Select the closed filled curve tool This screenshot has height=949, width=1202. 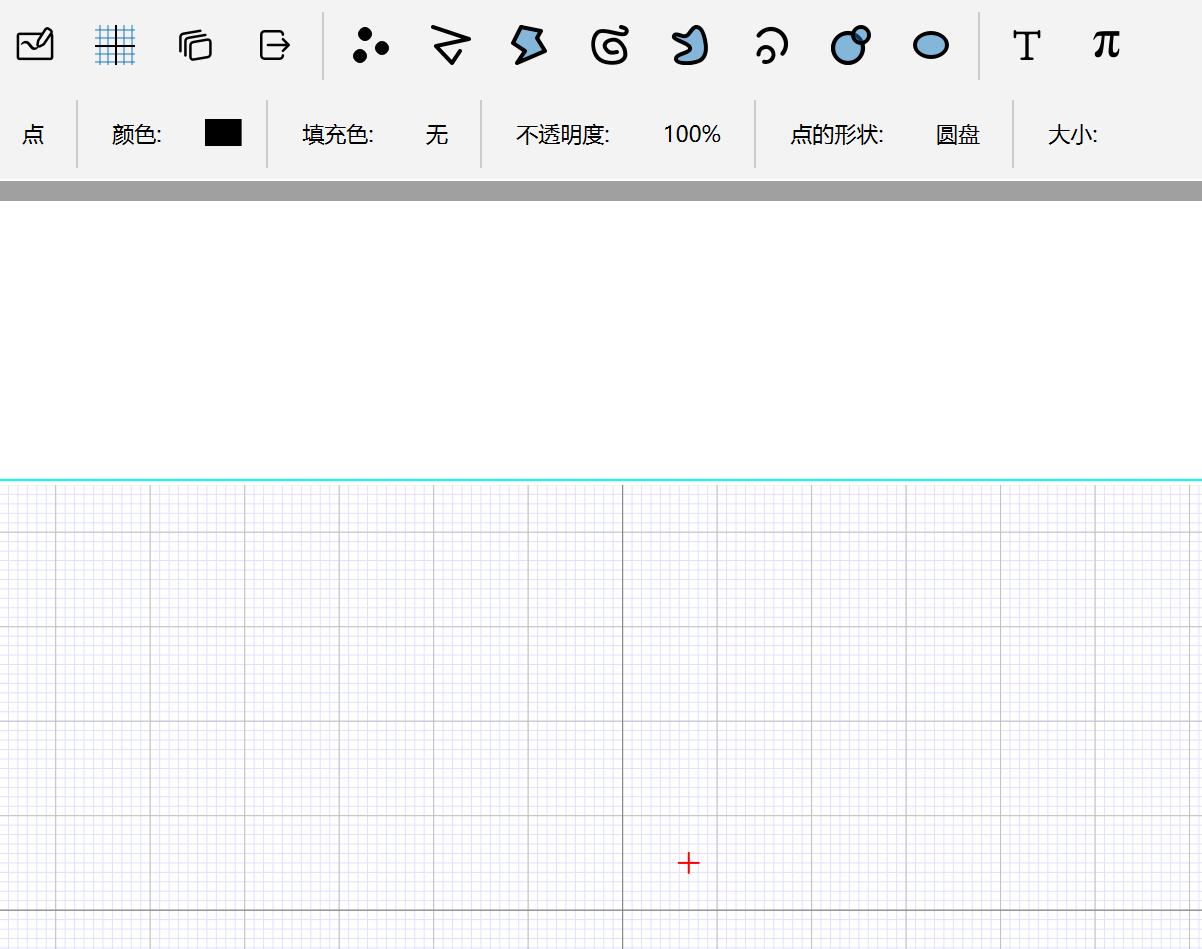tap(689, 45)
